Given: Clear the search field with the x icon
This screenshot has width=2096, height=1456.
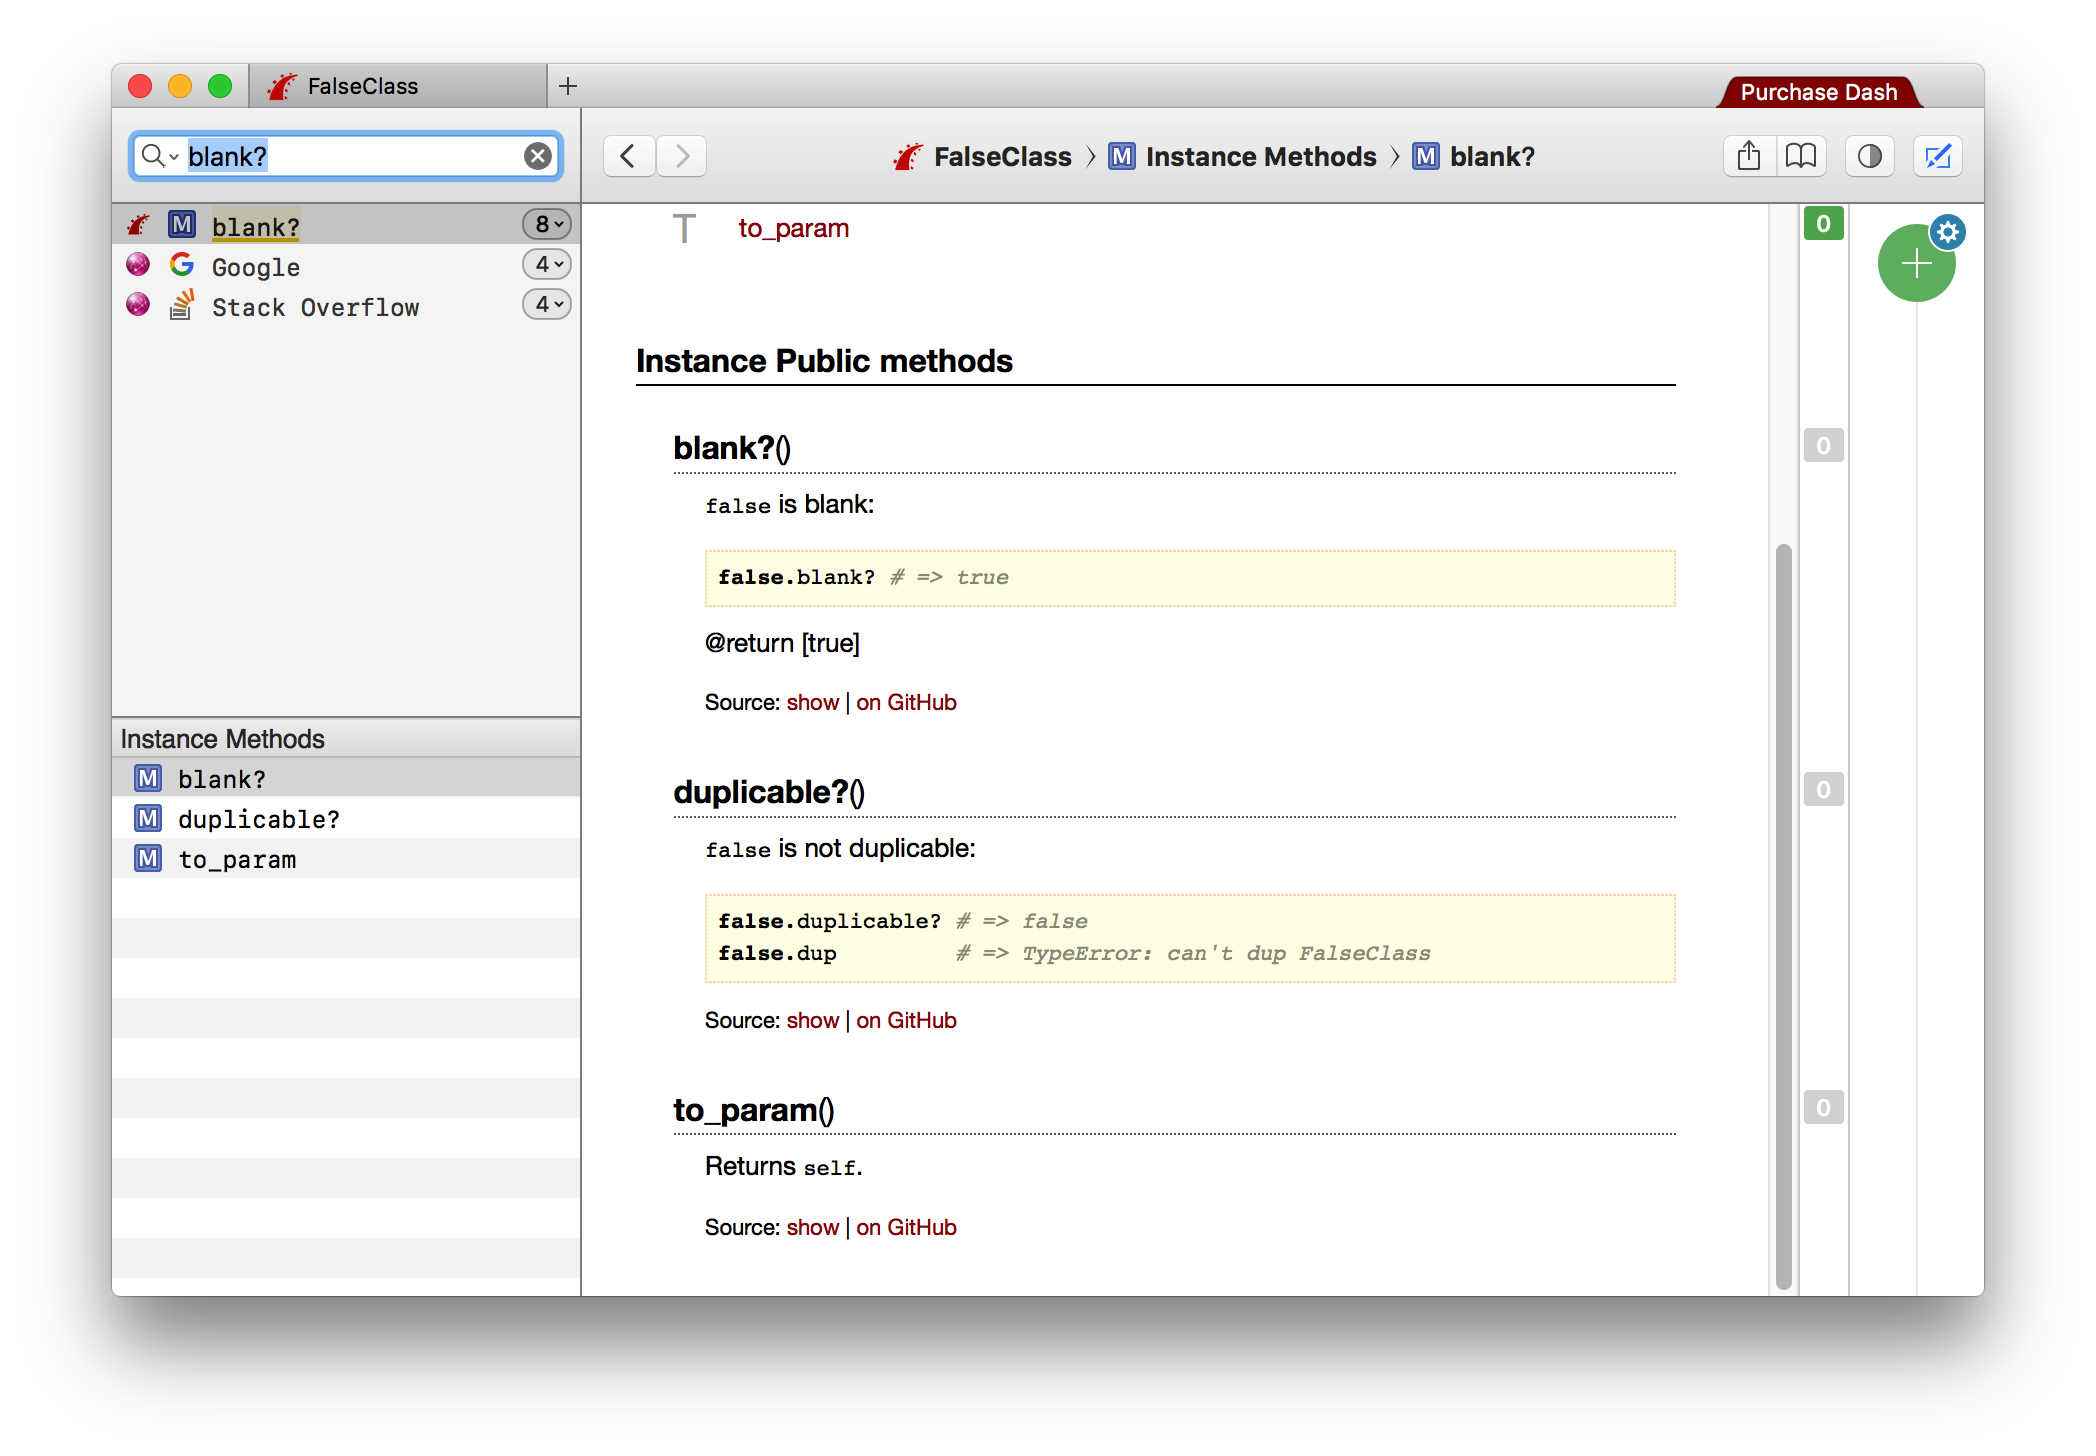Looking at the screenshot, I should (x=538, y=156).
